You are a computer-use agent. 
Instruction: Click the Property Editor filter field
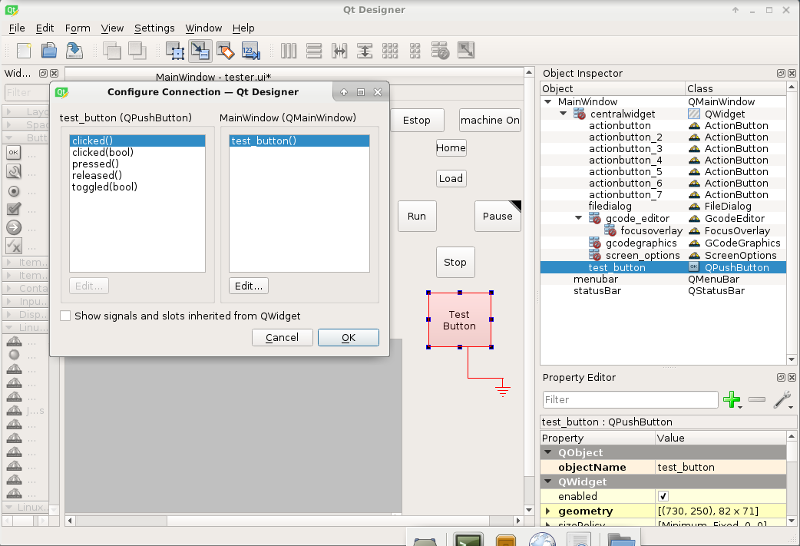tap(629, 400)
